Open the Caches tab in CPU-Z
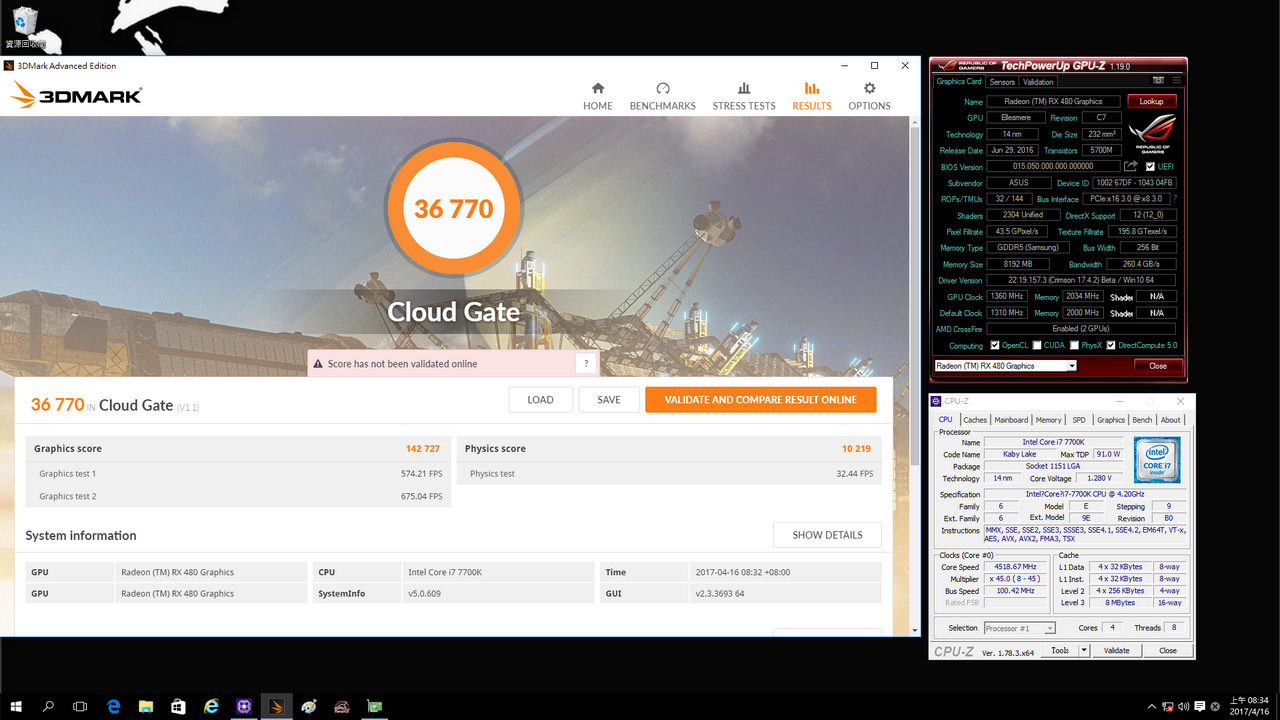Image resolution: width=1280 pixels, height=720 pixels. click(x=975, y=420)
